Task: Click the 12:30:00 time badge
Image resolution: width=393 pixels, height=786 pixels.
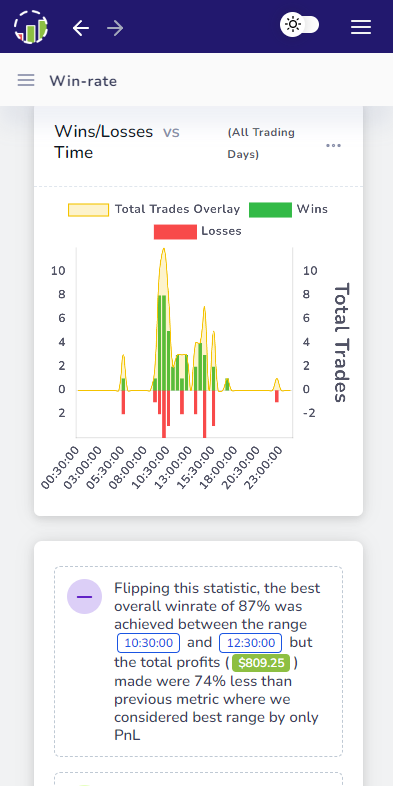Action: pyautogui.click(x=251, y=643)
